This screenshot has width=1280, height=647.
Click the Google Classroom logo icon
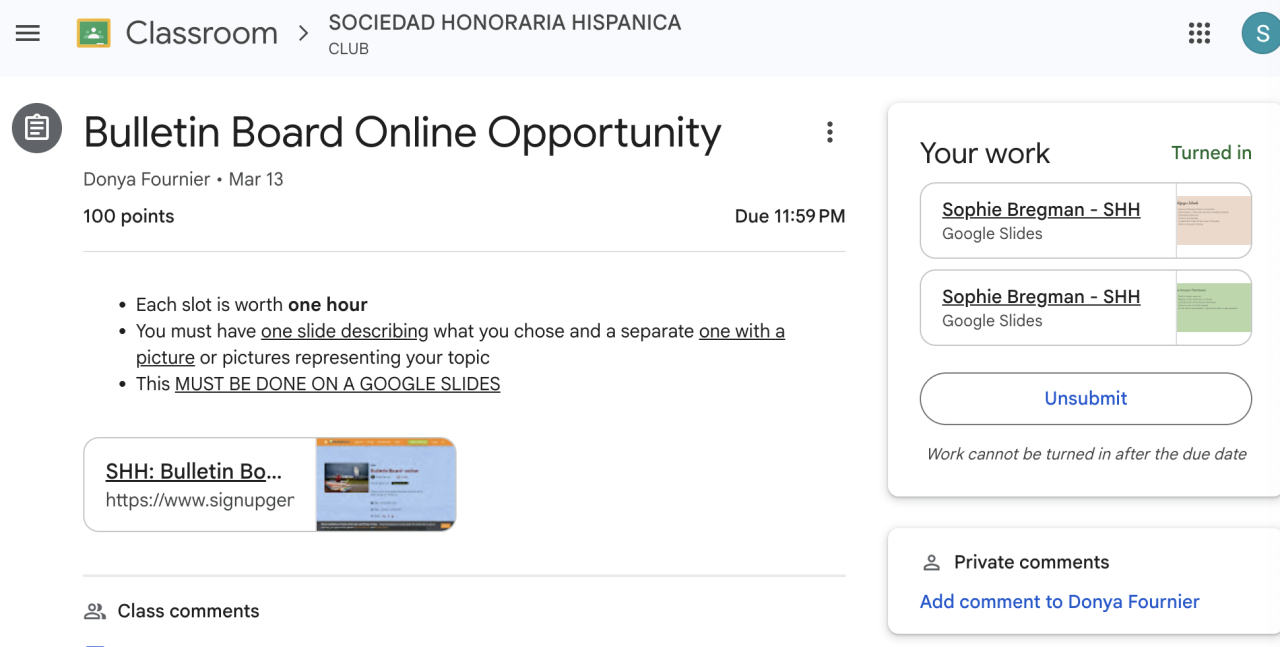tap(94, 33)
